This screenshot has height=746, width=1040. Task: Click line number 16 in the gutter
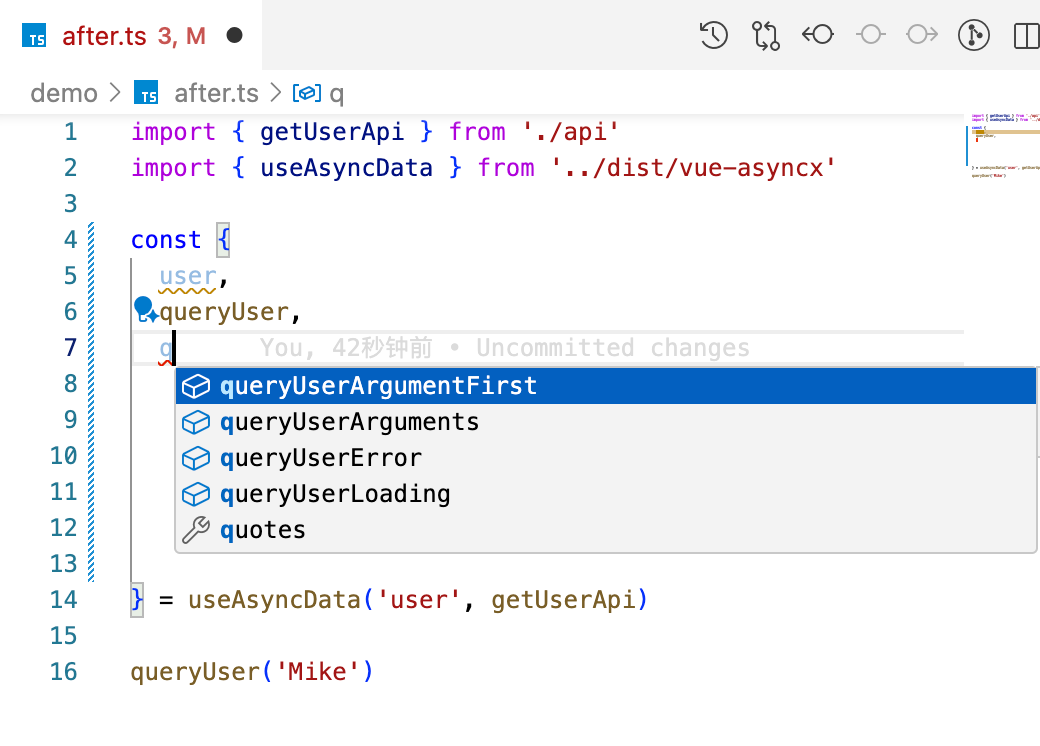point(63,671)
